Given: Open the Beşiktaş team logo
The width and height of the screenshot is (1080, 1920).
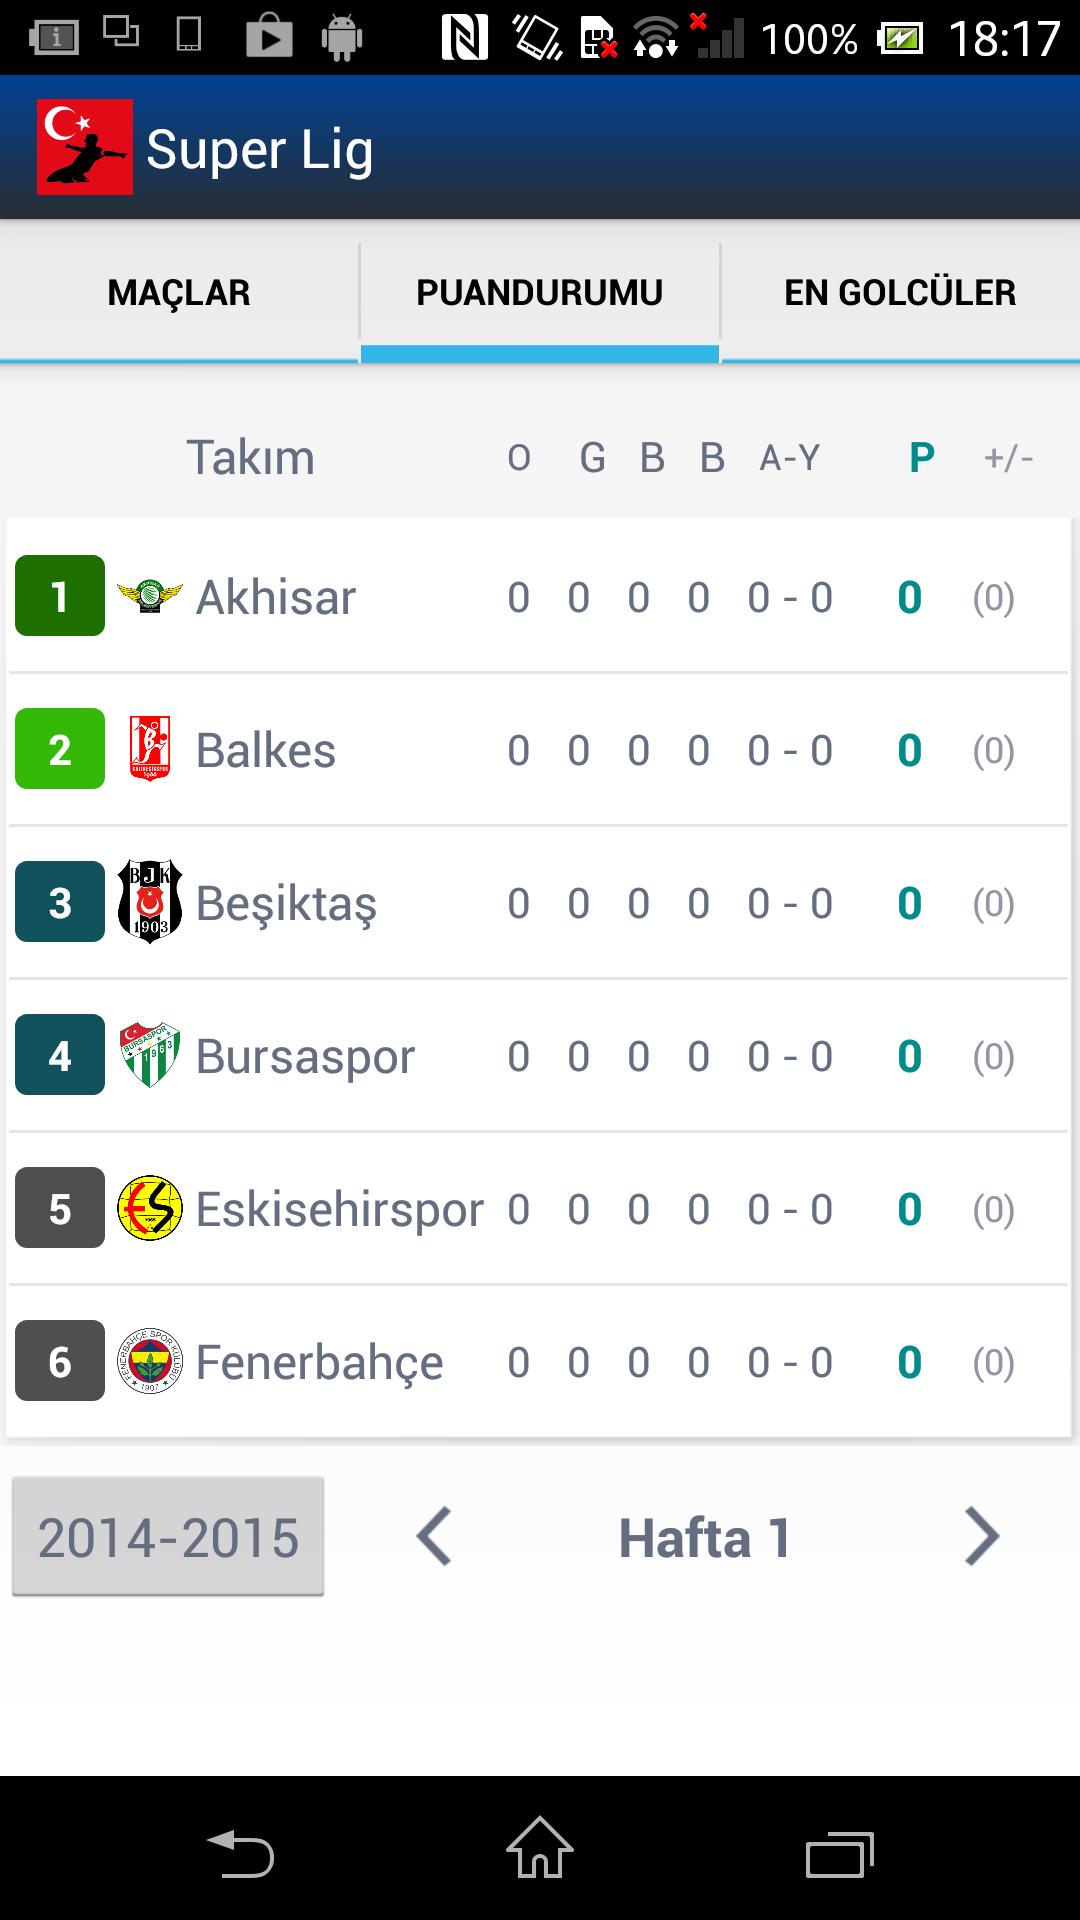Looking at the screenshot, I should pyautogui.click(x=148, y=902).
